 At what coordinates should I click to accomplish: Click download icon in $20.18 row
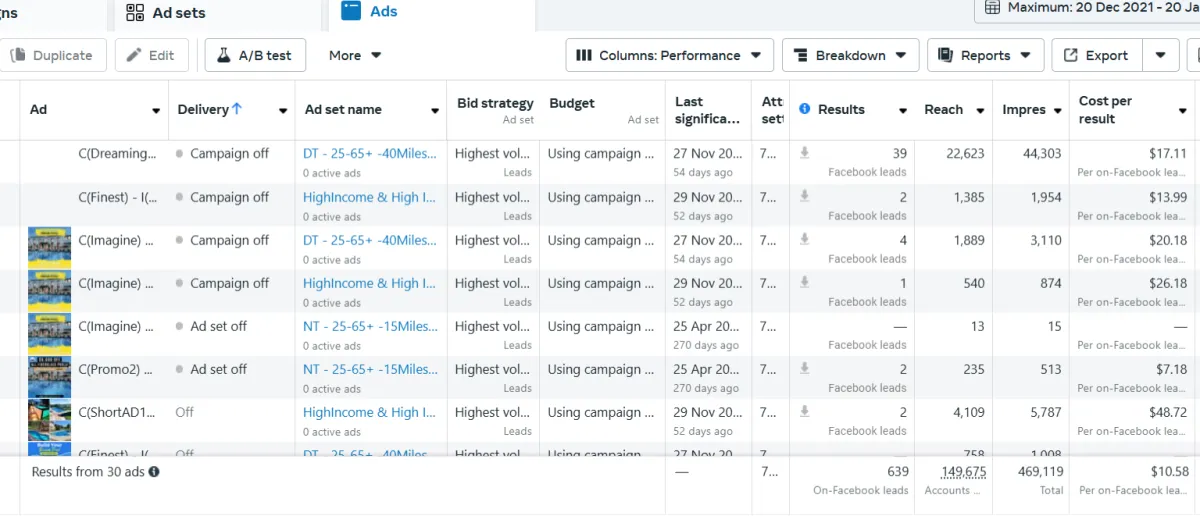pyautogui.click(x=804, y=239)
